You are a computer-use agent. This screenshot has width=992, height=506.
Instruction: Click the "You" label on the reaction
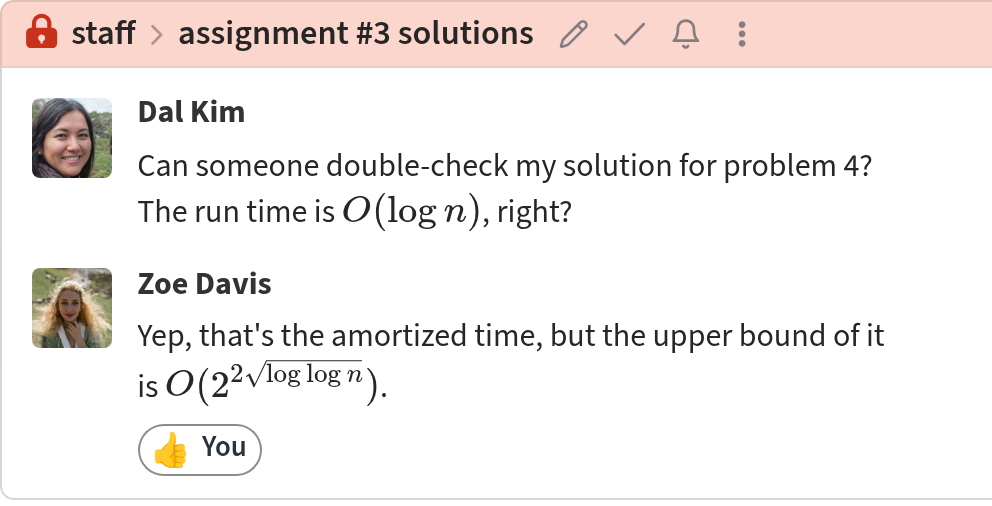pos(224,447)
